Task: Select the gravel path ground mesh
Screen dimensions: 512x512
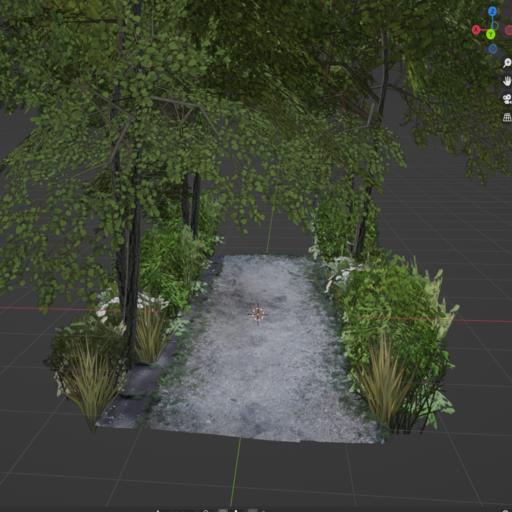Action: coord(253,353)
